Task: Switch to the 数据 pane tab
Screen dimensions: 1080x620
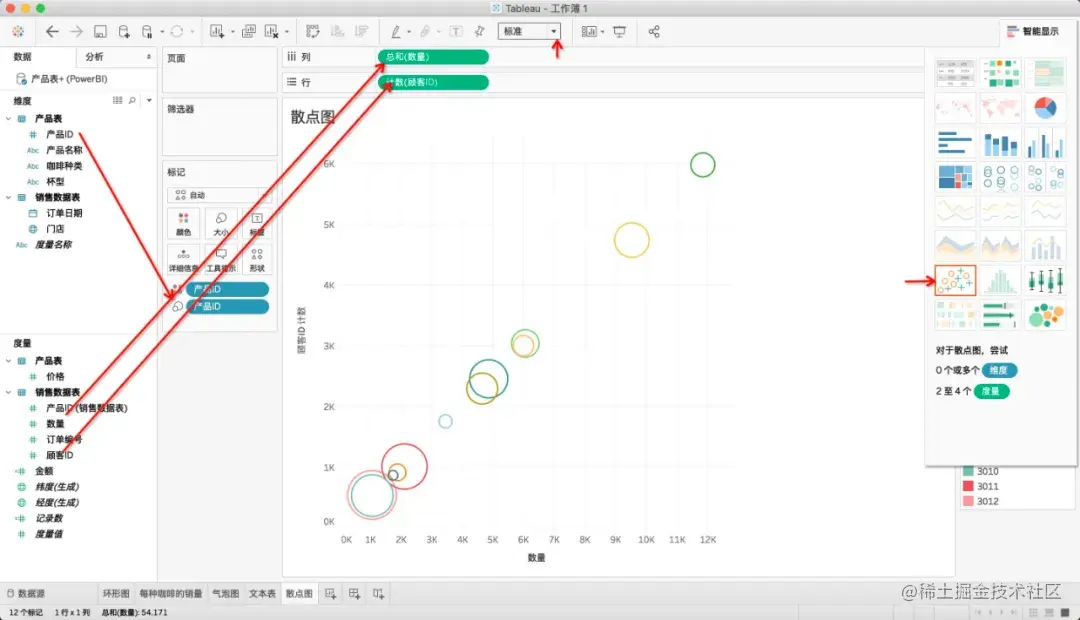Action: click(x=23, y=56)
